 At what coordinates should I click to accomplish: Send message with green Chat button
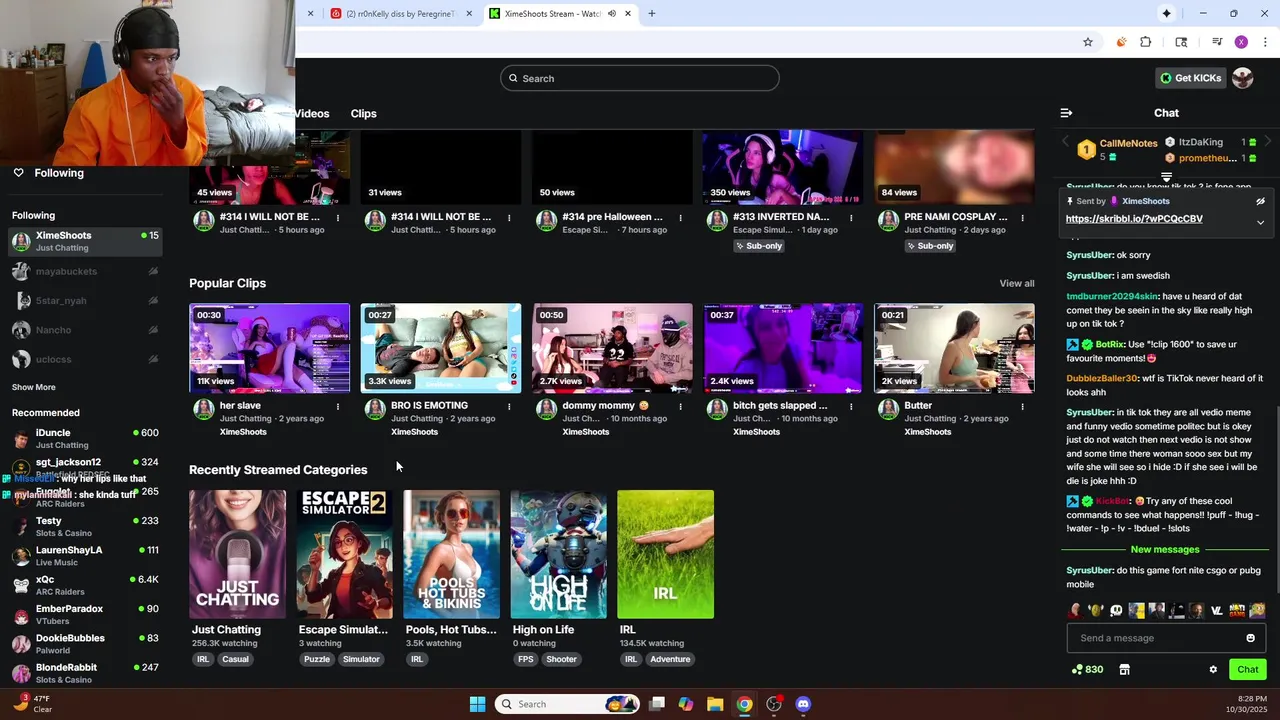click(1247, 670)
